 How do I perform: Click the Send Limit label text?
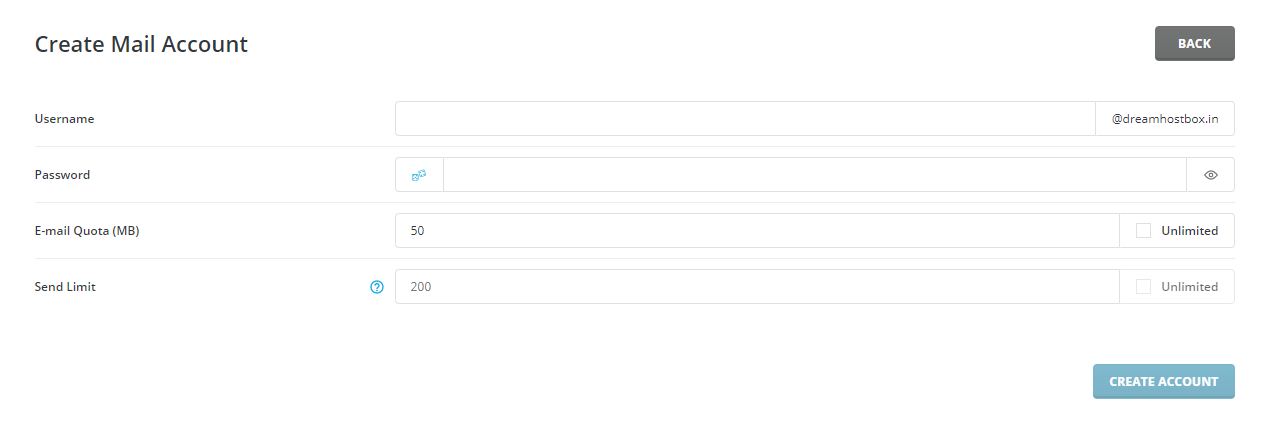[65, 286]
